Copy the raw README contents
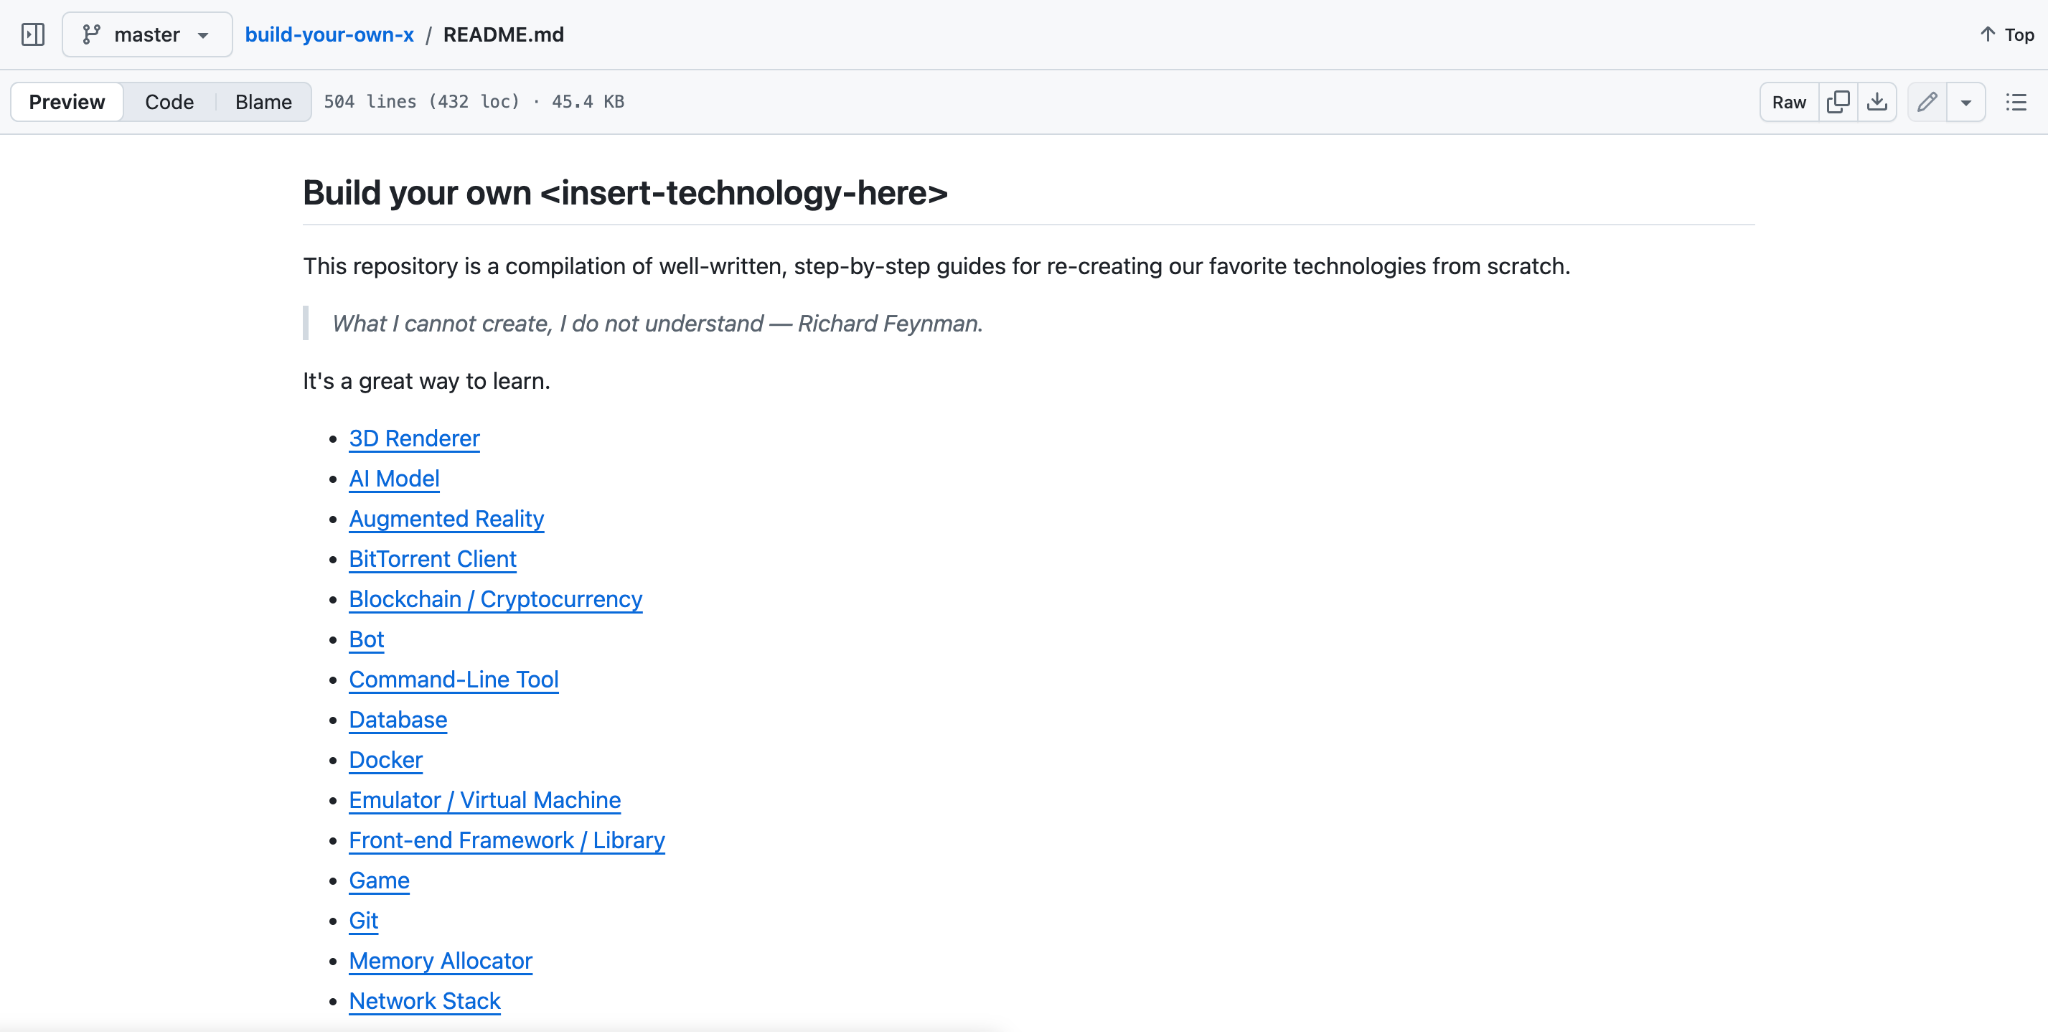The width and height of the screenshot is (2048, 1032). pos(1838,101)
